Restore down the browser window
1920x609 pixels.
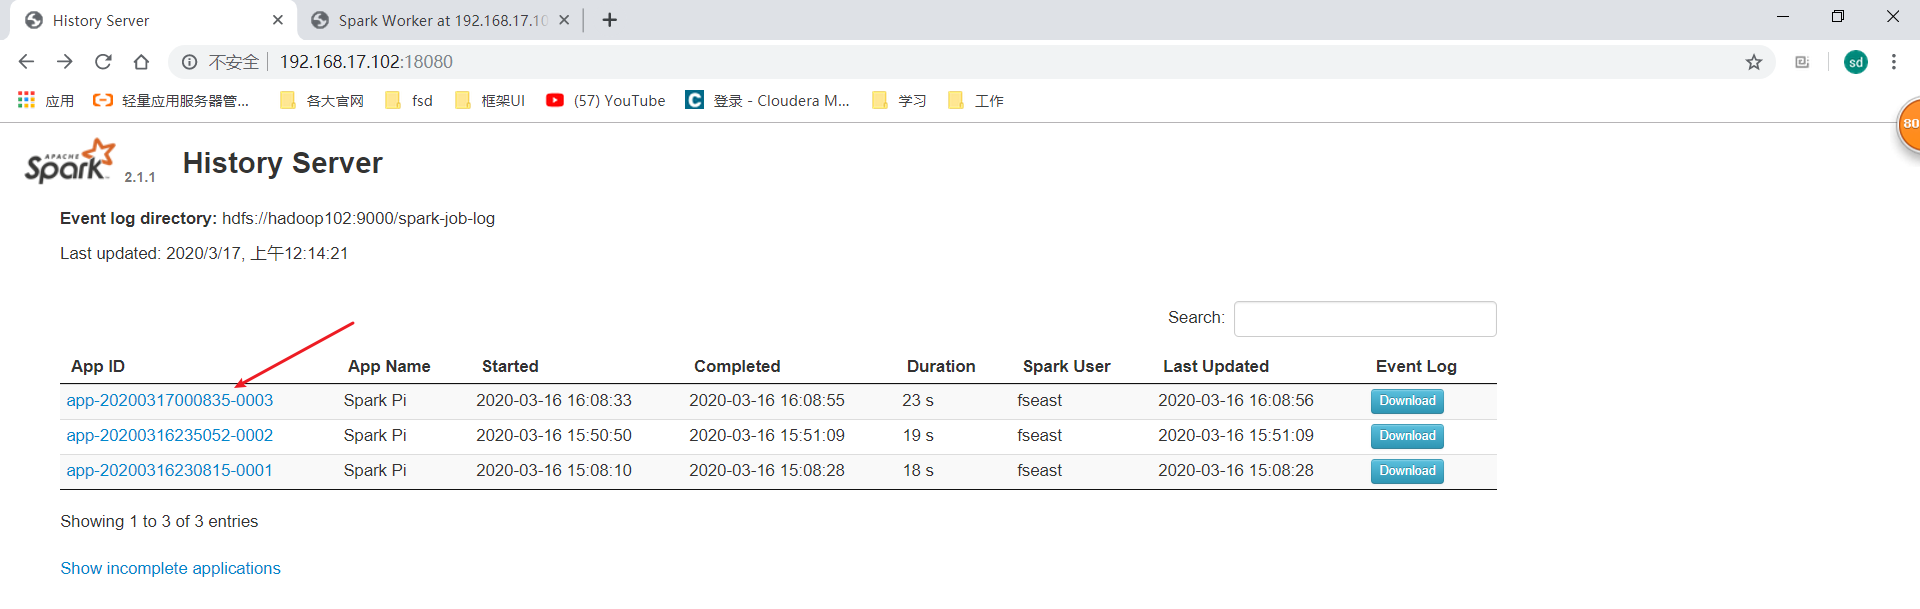[1838, 17]
